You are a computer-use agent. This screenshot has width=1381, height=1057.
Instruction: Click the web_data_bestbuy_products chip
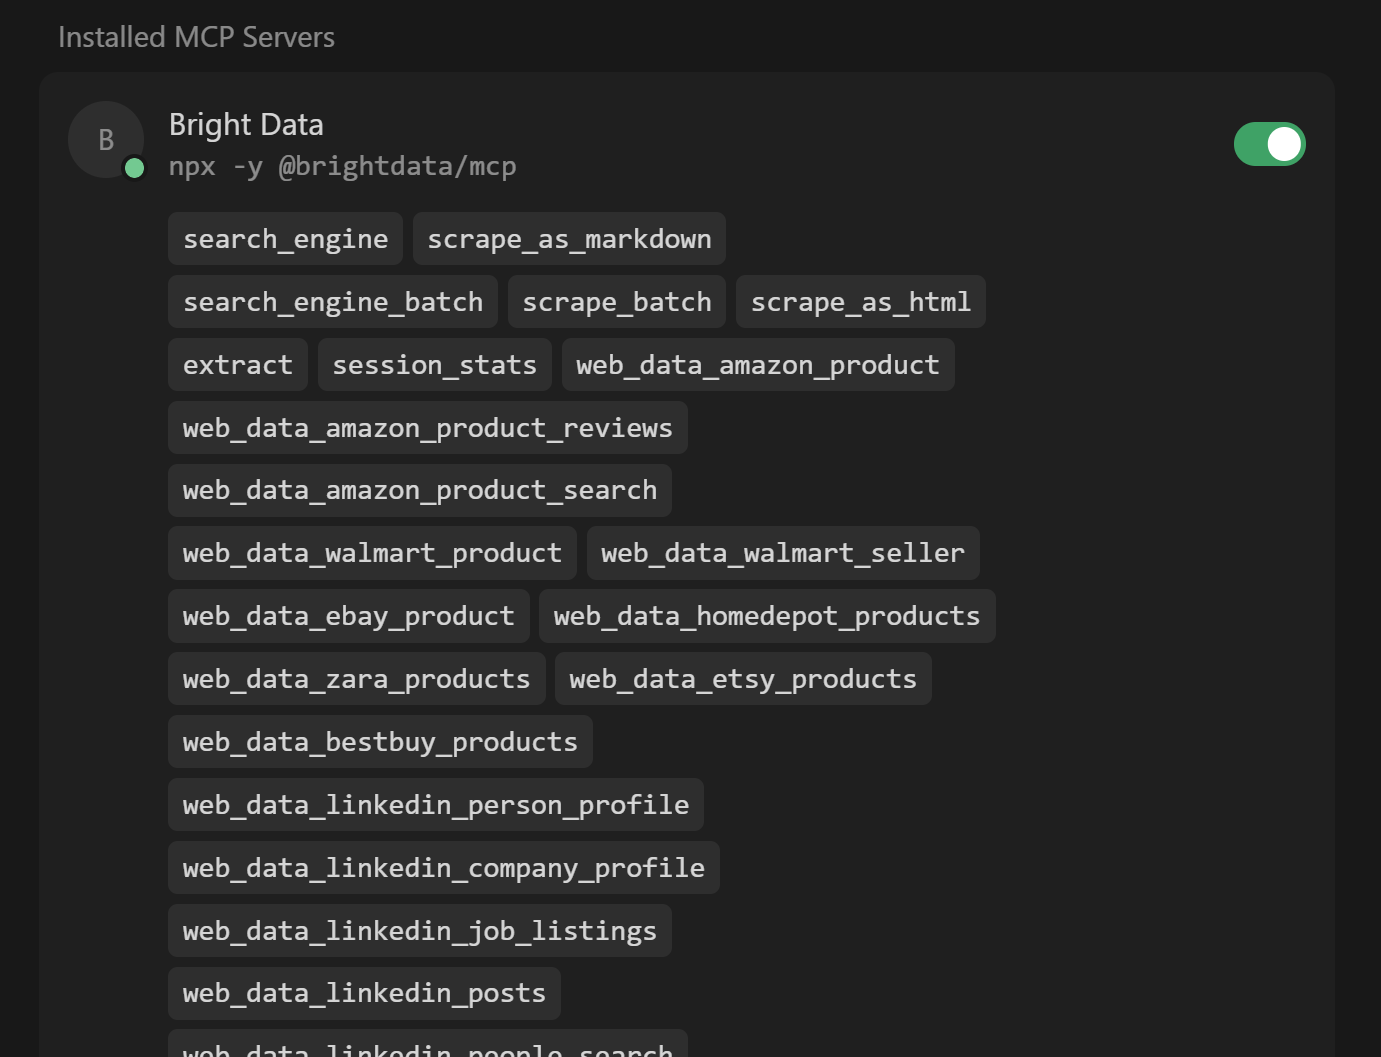pyautogui.click(x=379, y=741)
